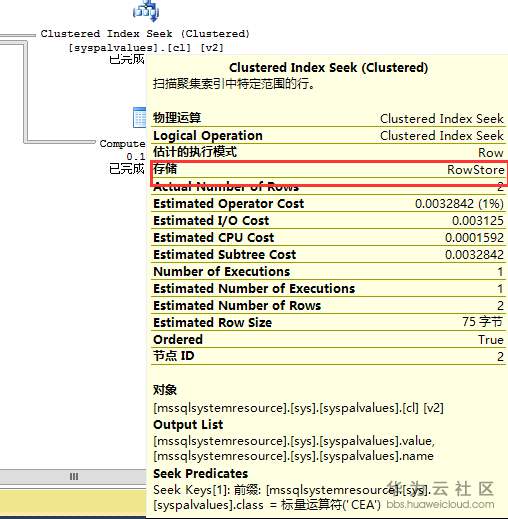Click the 估计的执行模式 row
Viewport: 508px width, 519px height.
328,152
